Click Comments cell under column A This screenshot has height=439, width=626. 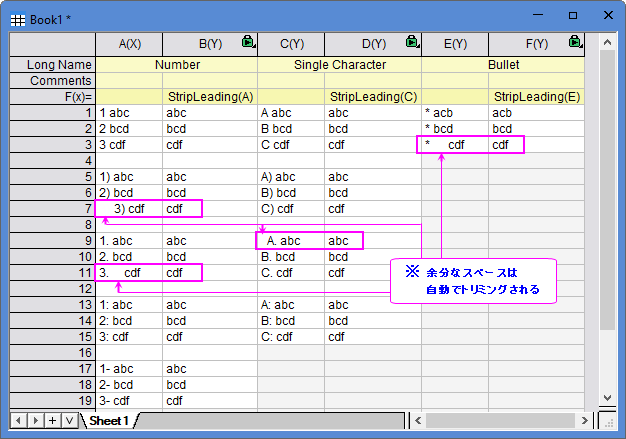coord(129,81)
